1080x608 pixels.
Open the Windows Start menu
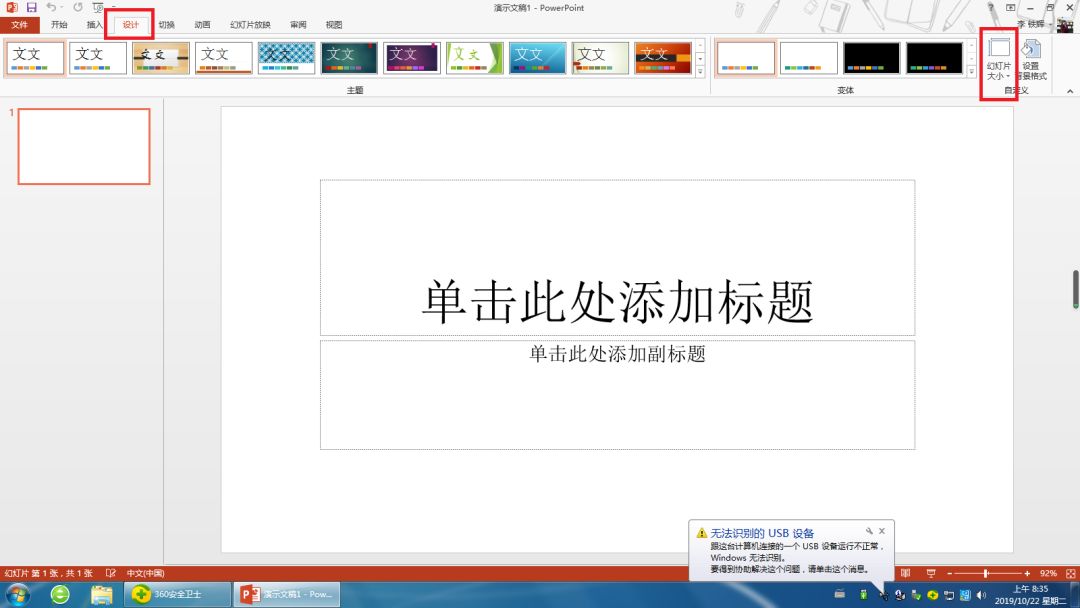17,594
